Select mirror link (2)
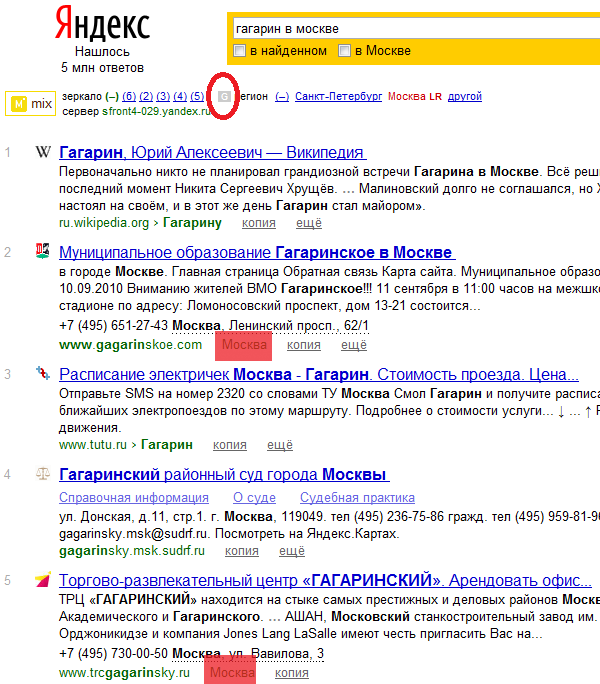Screen dimensions: 600x684 coord(146,96)
